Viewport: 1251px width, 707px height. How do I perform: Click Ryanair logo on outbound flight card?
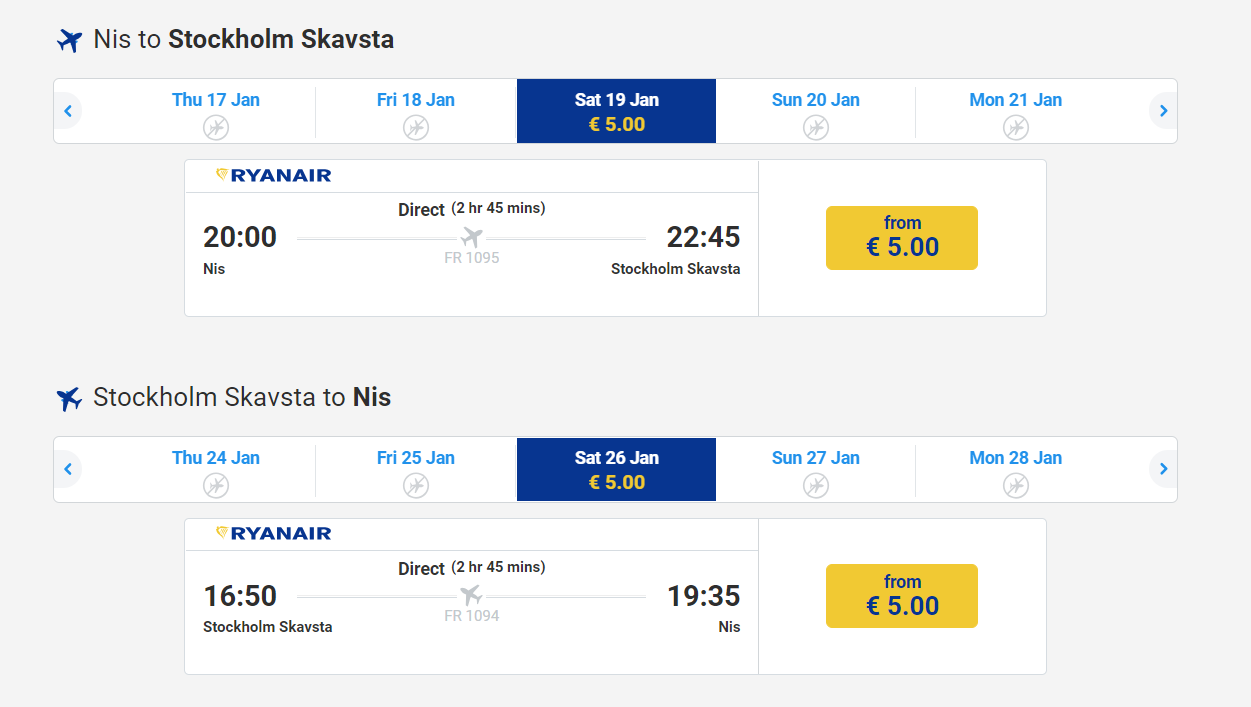click(x=274, y=176)
